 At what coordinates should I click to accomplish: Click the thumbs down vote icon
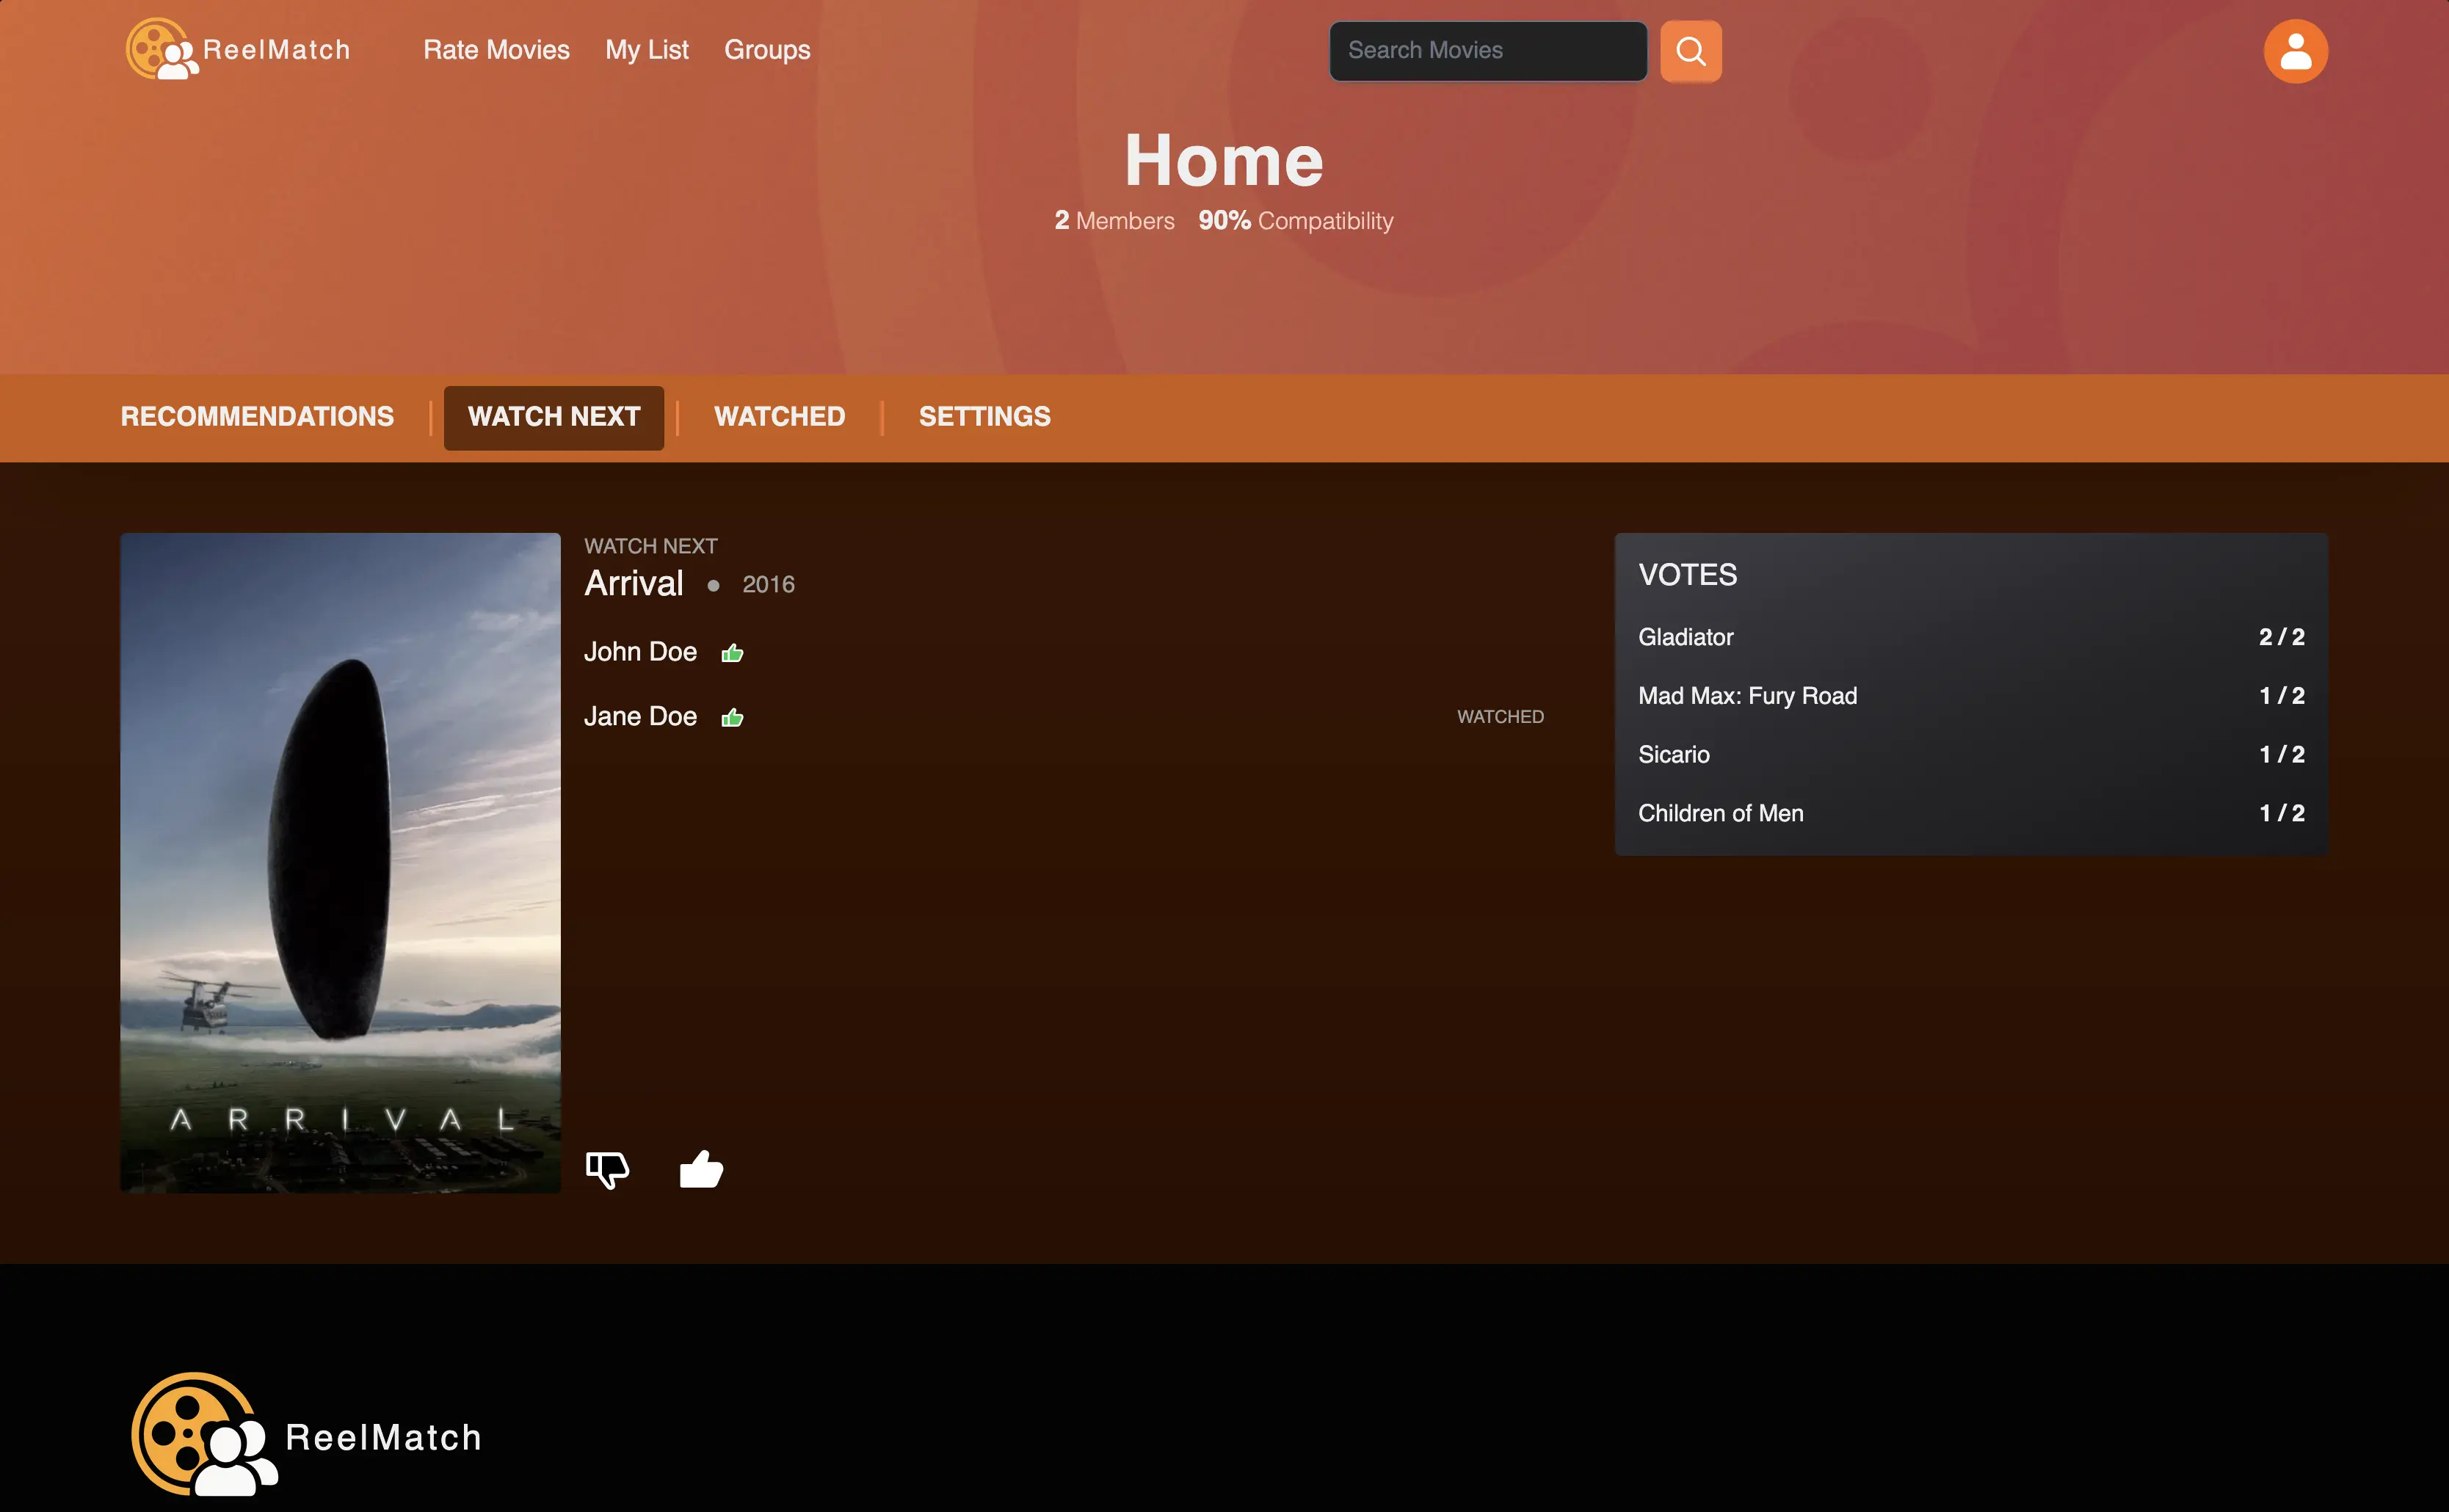(x=607, y=1168)
